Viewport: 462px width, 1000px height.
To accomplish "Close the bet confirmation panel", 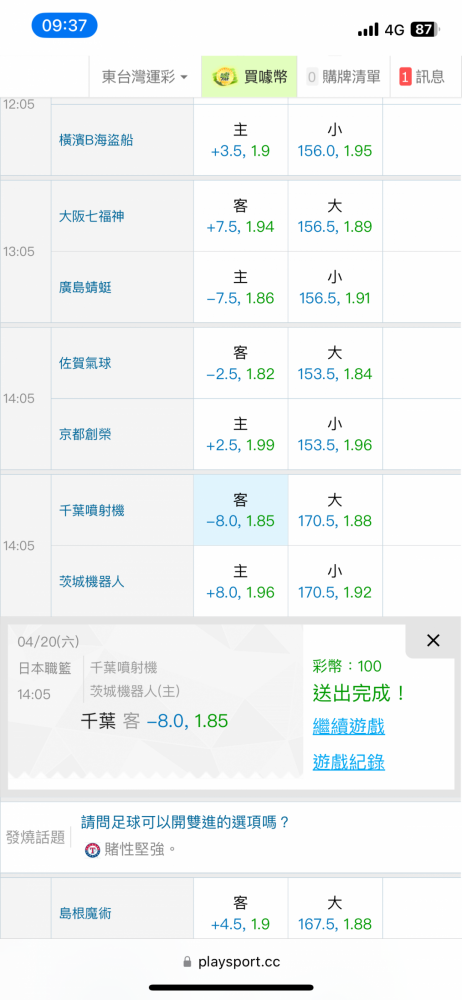I will [433, 640].
